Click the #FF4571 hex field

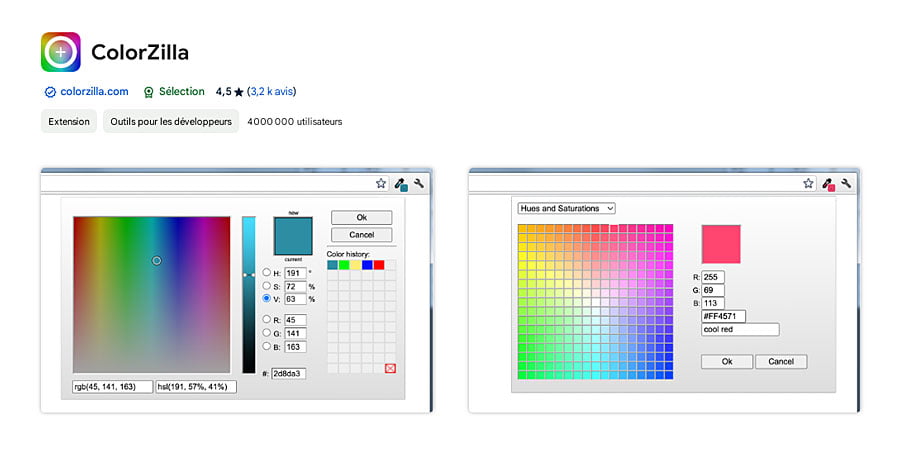[x=723, y=316]
